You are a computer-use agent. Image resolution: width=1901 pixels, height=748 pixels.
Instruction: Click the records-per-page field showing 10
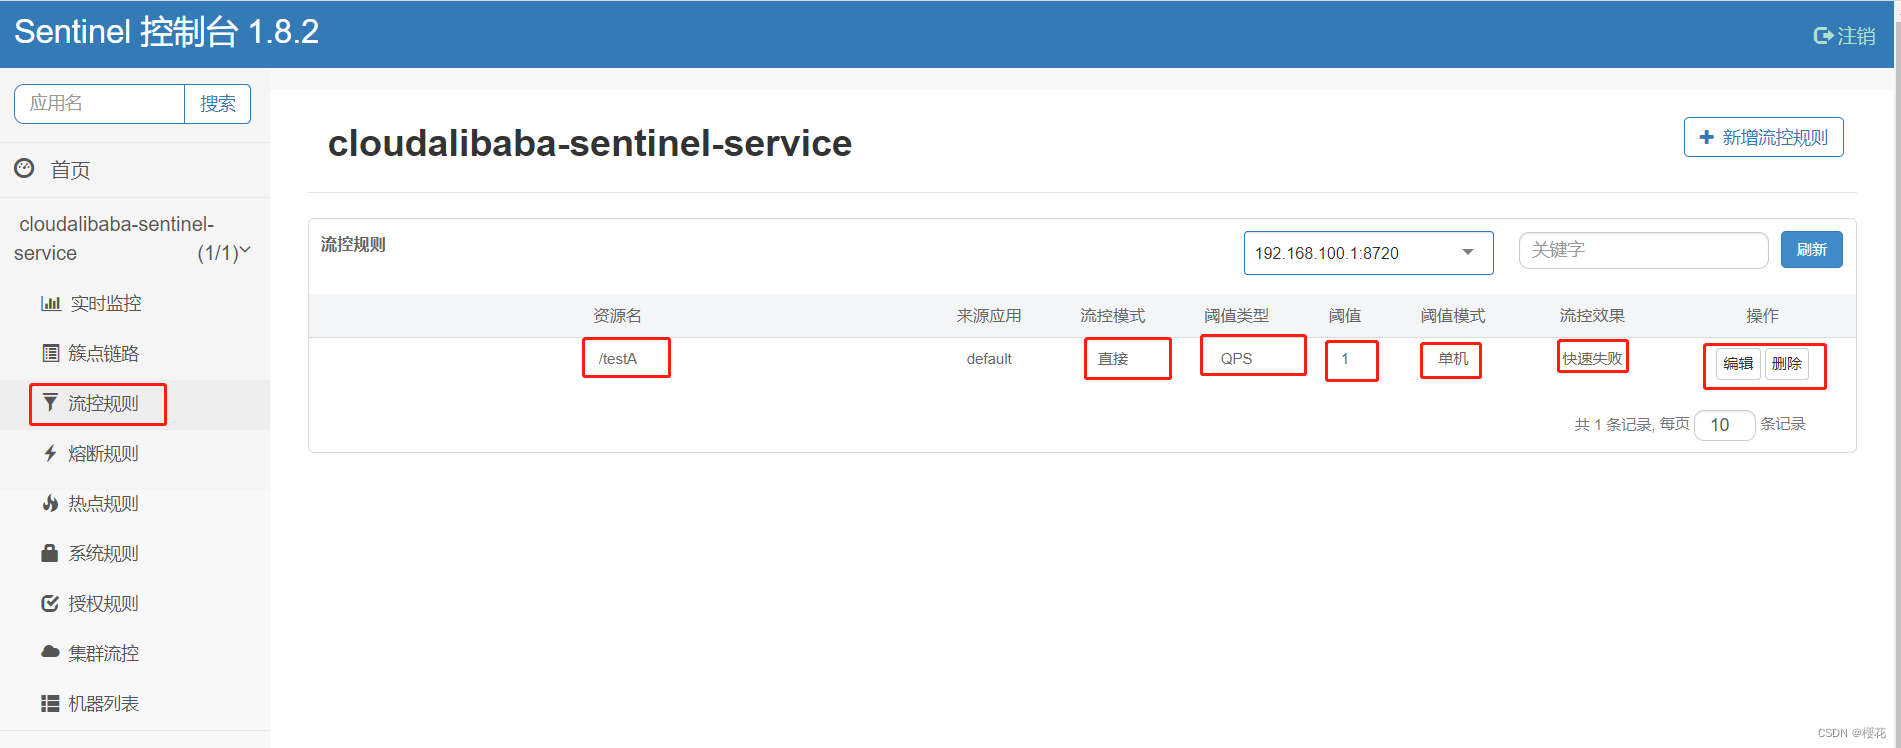(x=1724, y=425)
